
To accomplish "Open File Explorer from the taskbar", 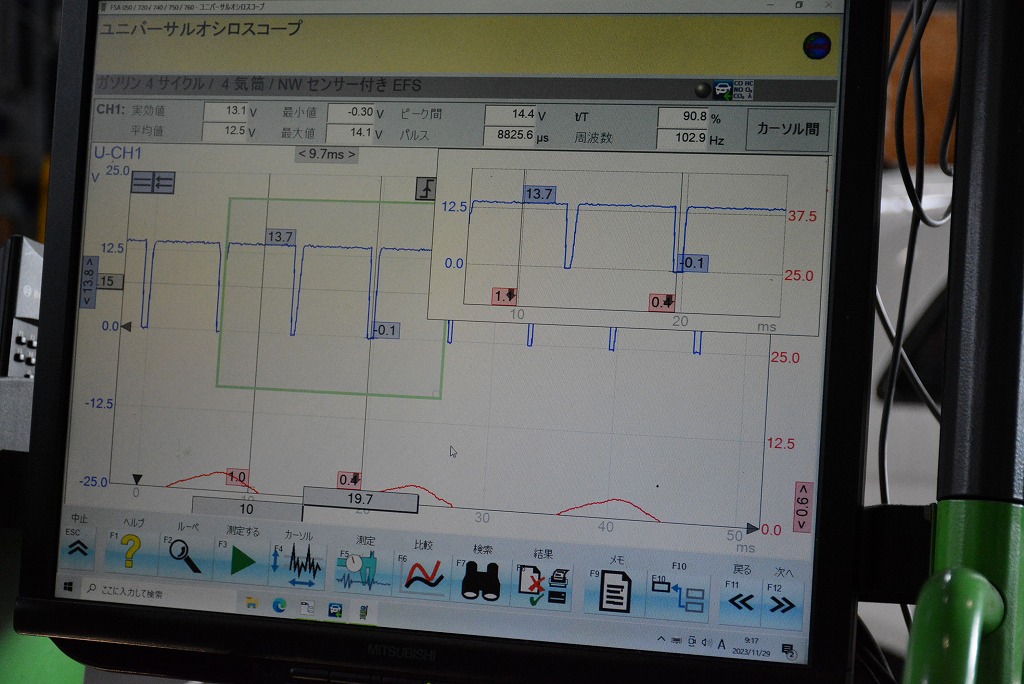I will tap(251, 603).
